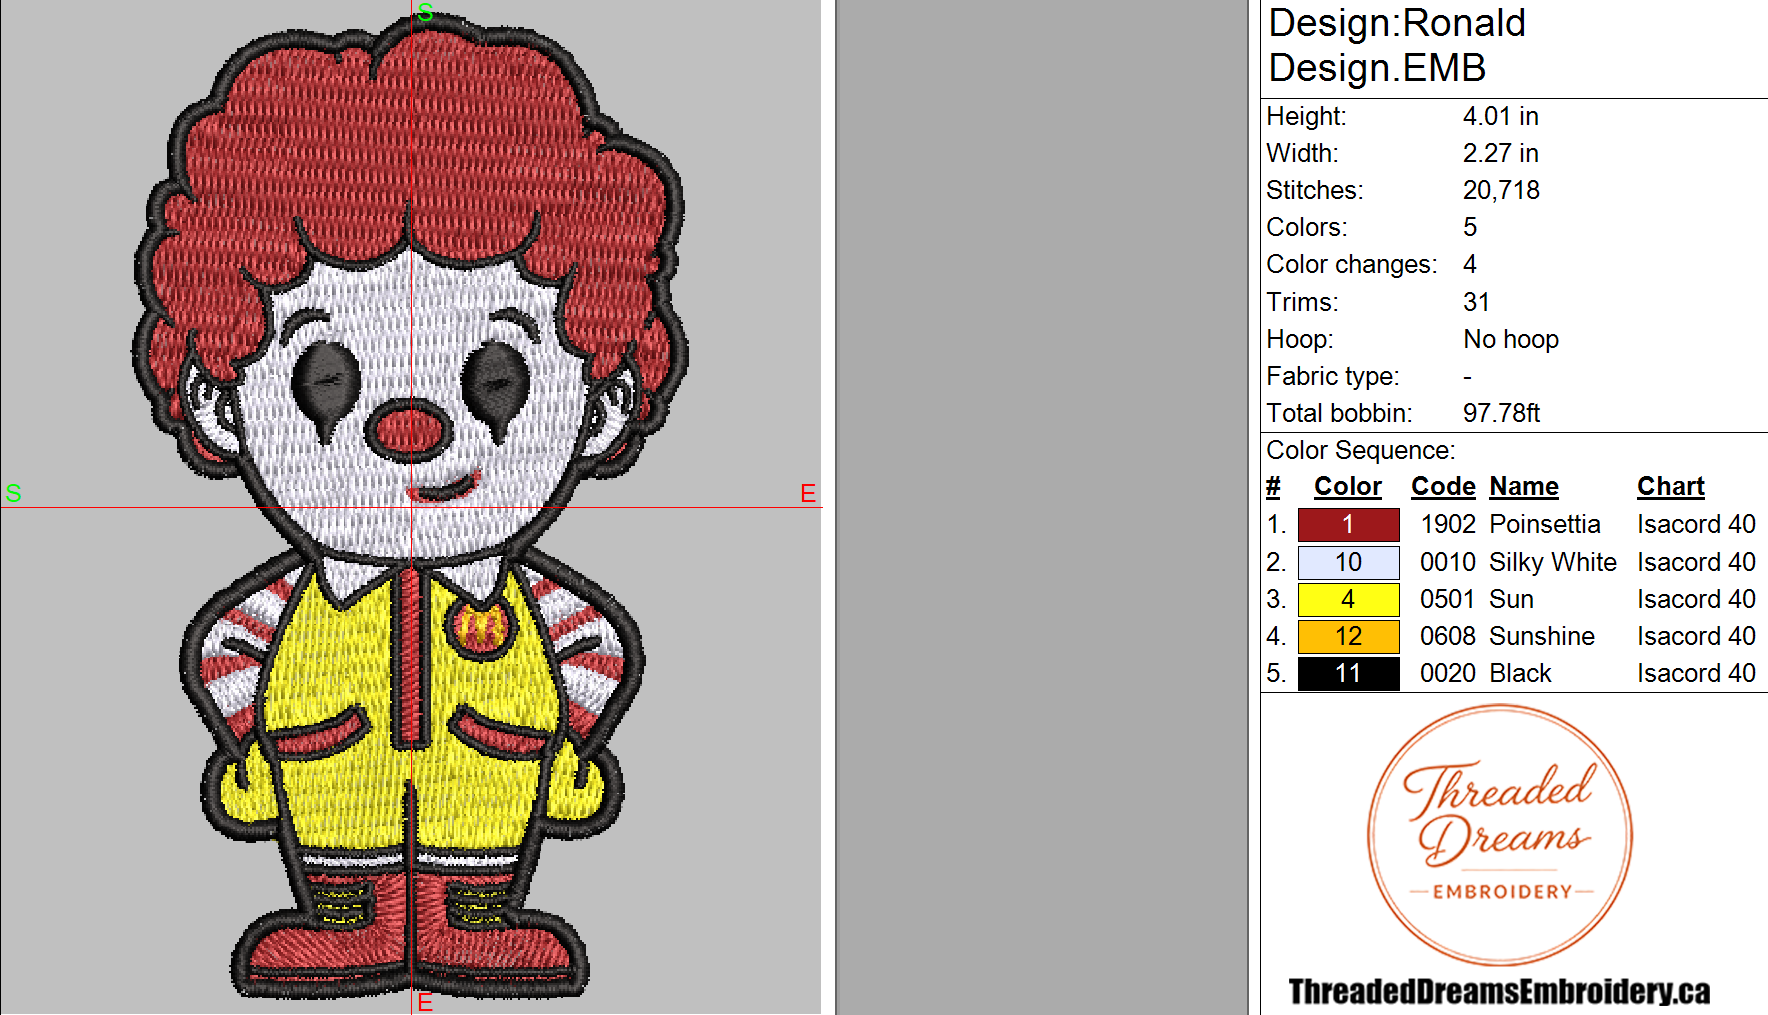Click the Width value 2.27 in
Viewport: 1768px width, 1015px height.
click(1500, 154)
